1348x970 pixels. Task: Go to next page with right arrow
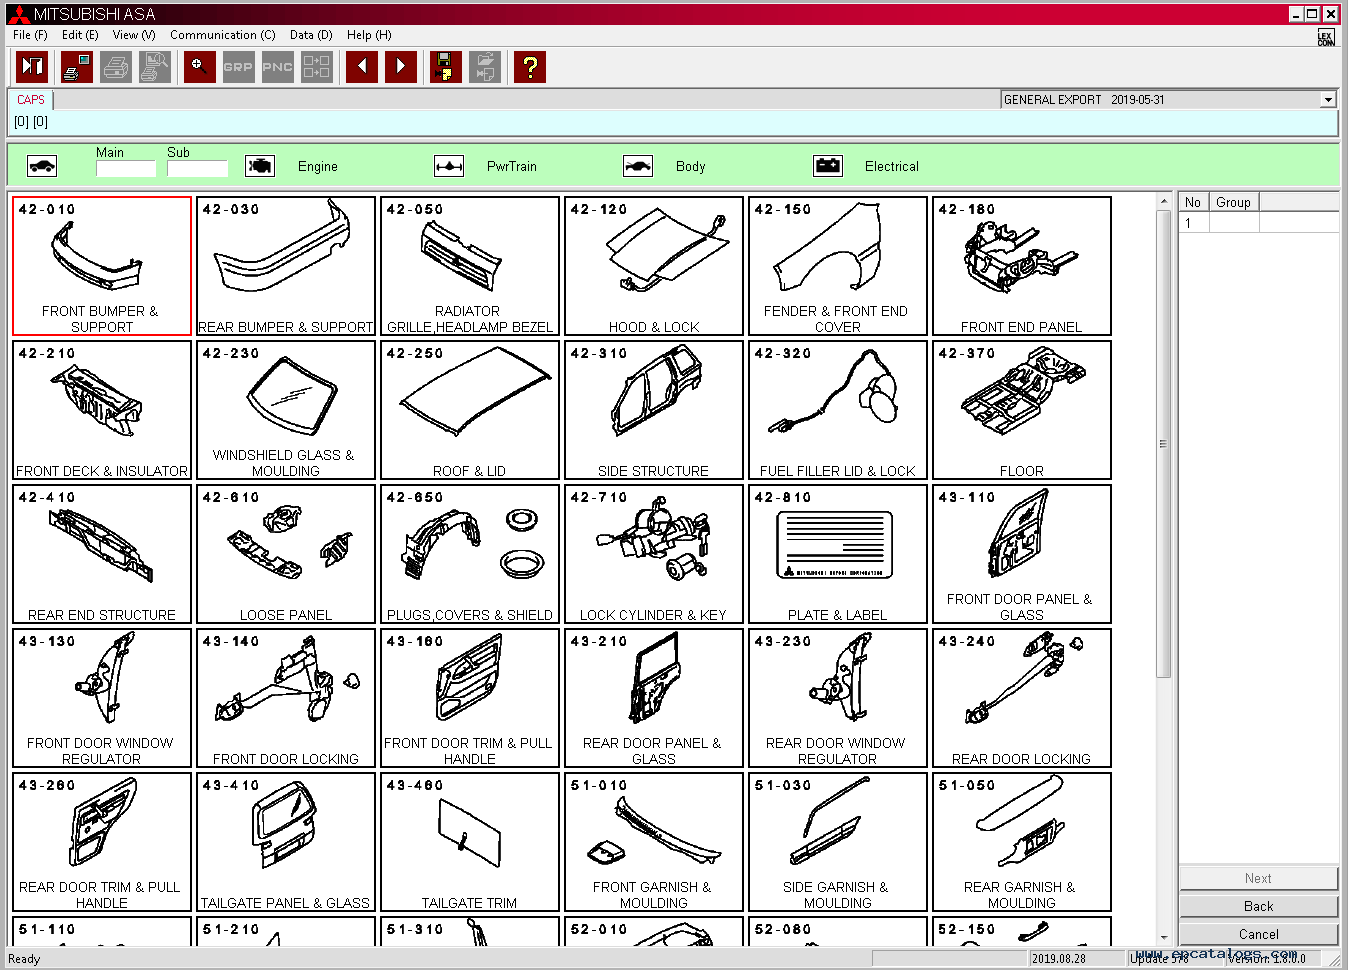(401, 67)
